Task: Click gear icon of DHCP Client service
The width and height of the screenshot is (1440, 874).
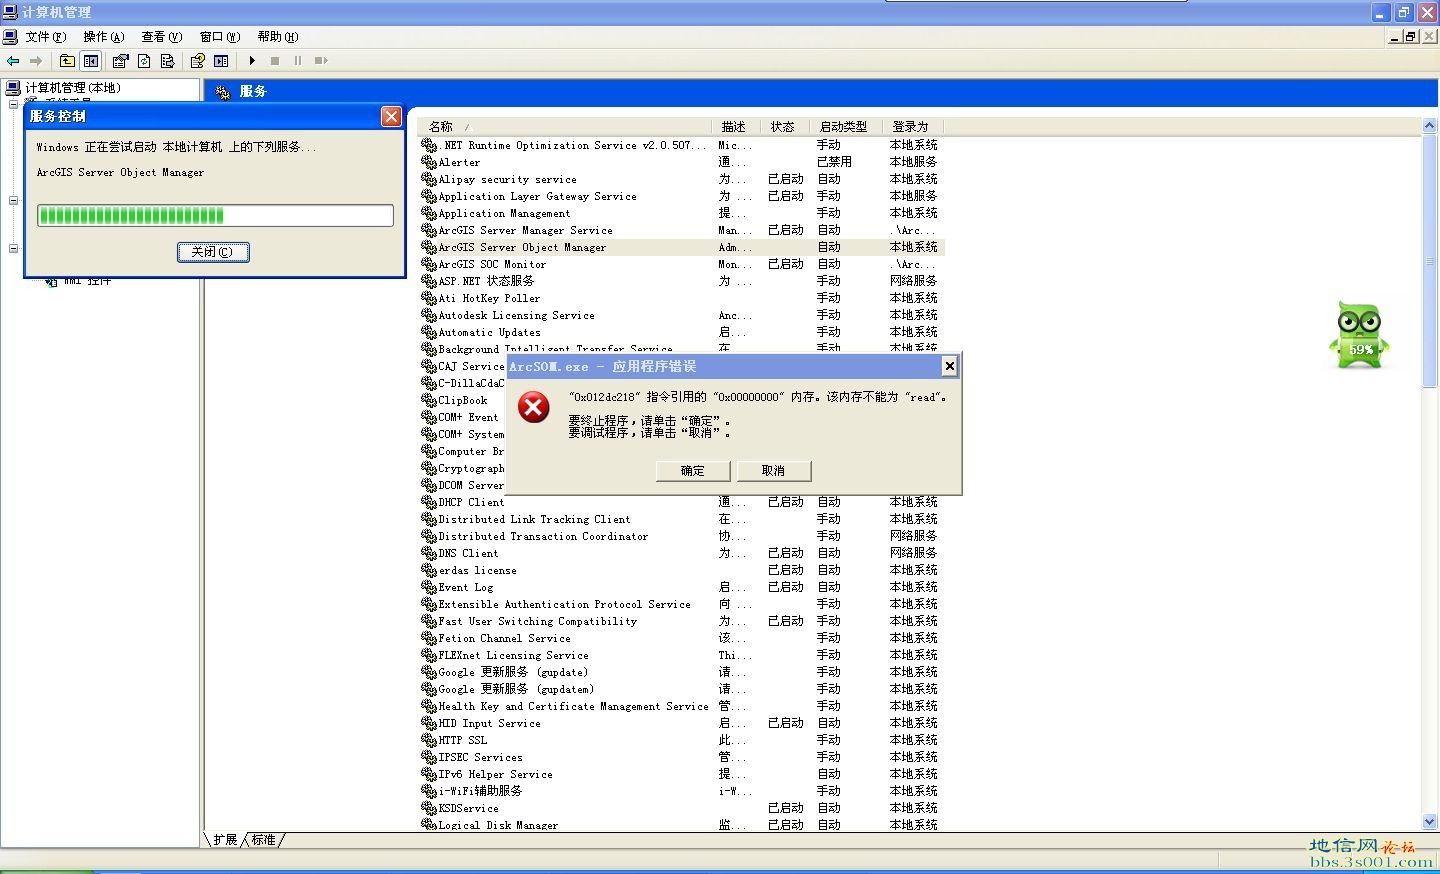Action: click(429, 502)
